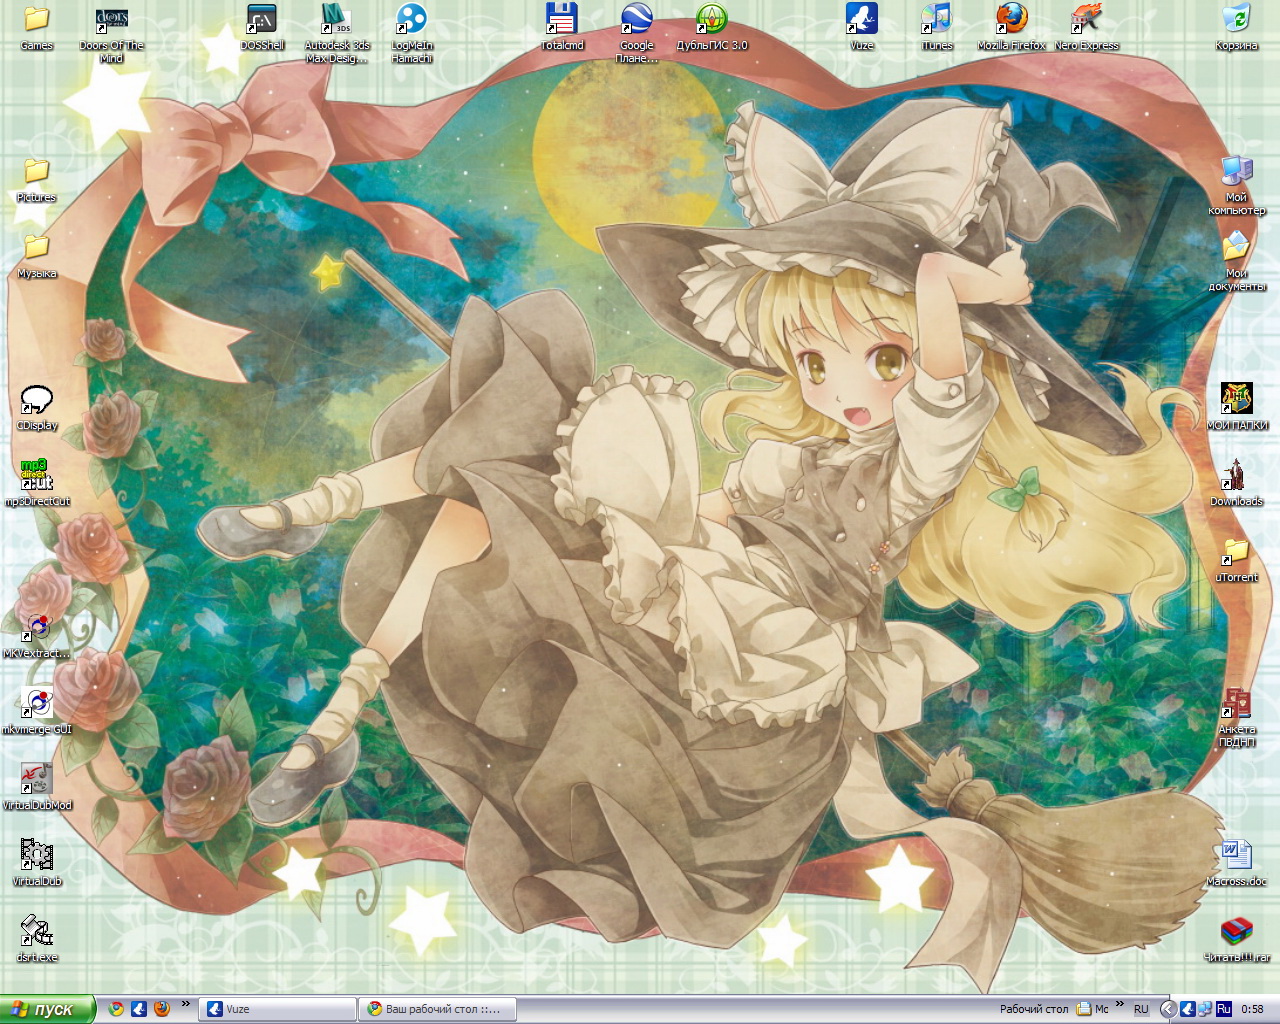This screenshot has height=1024, width=1280.
Task: Click the Ru keyboard layout tray icon
Action: point(1224,1009)
